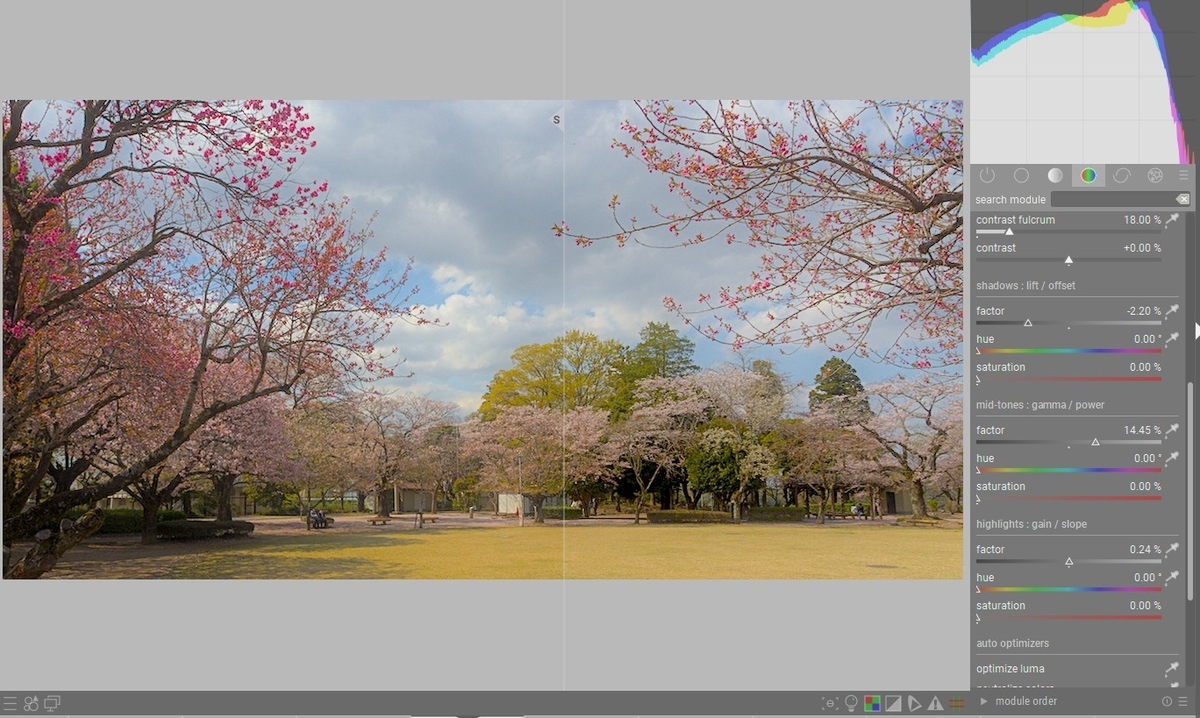Expand the module order section
1200x718 pixels.
(x=984, y=701)
